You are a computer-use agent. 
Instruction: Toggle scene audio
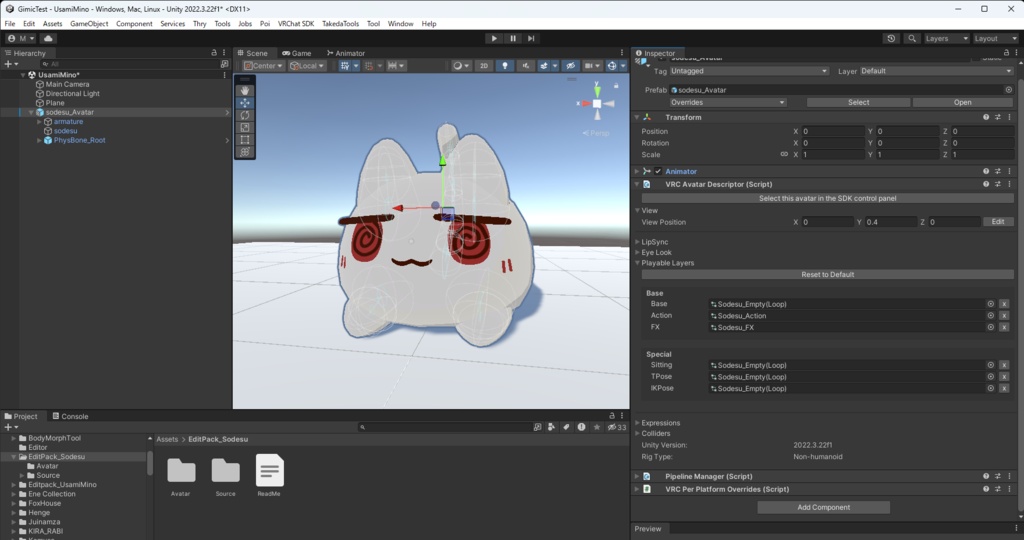pyautogui.click(x=525, y=66)
